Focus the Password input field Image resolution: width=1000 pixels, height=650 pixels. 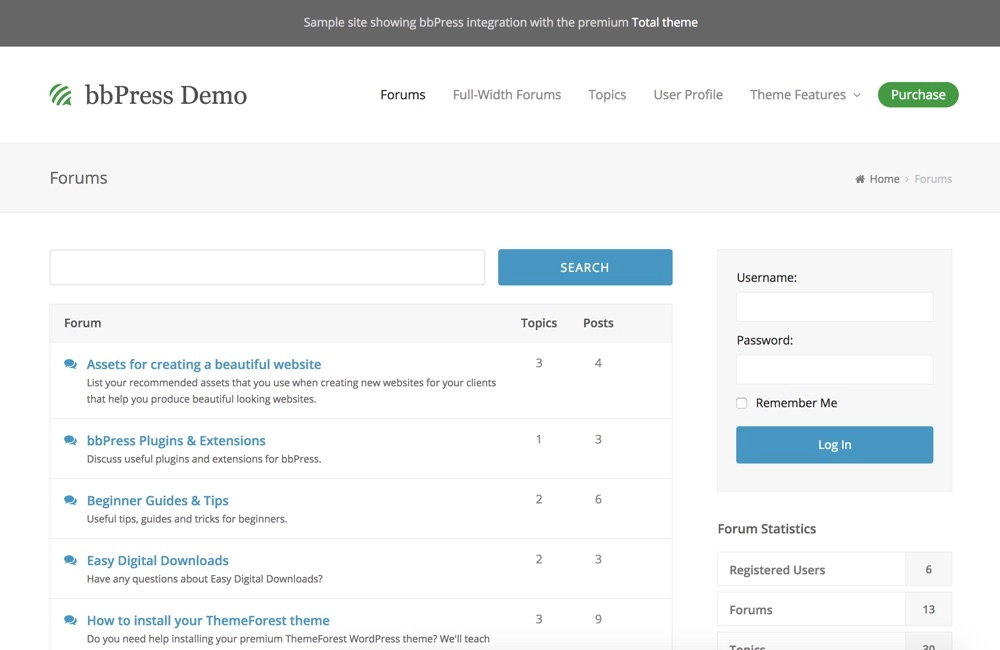point(834,369)
